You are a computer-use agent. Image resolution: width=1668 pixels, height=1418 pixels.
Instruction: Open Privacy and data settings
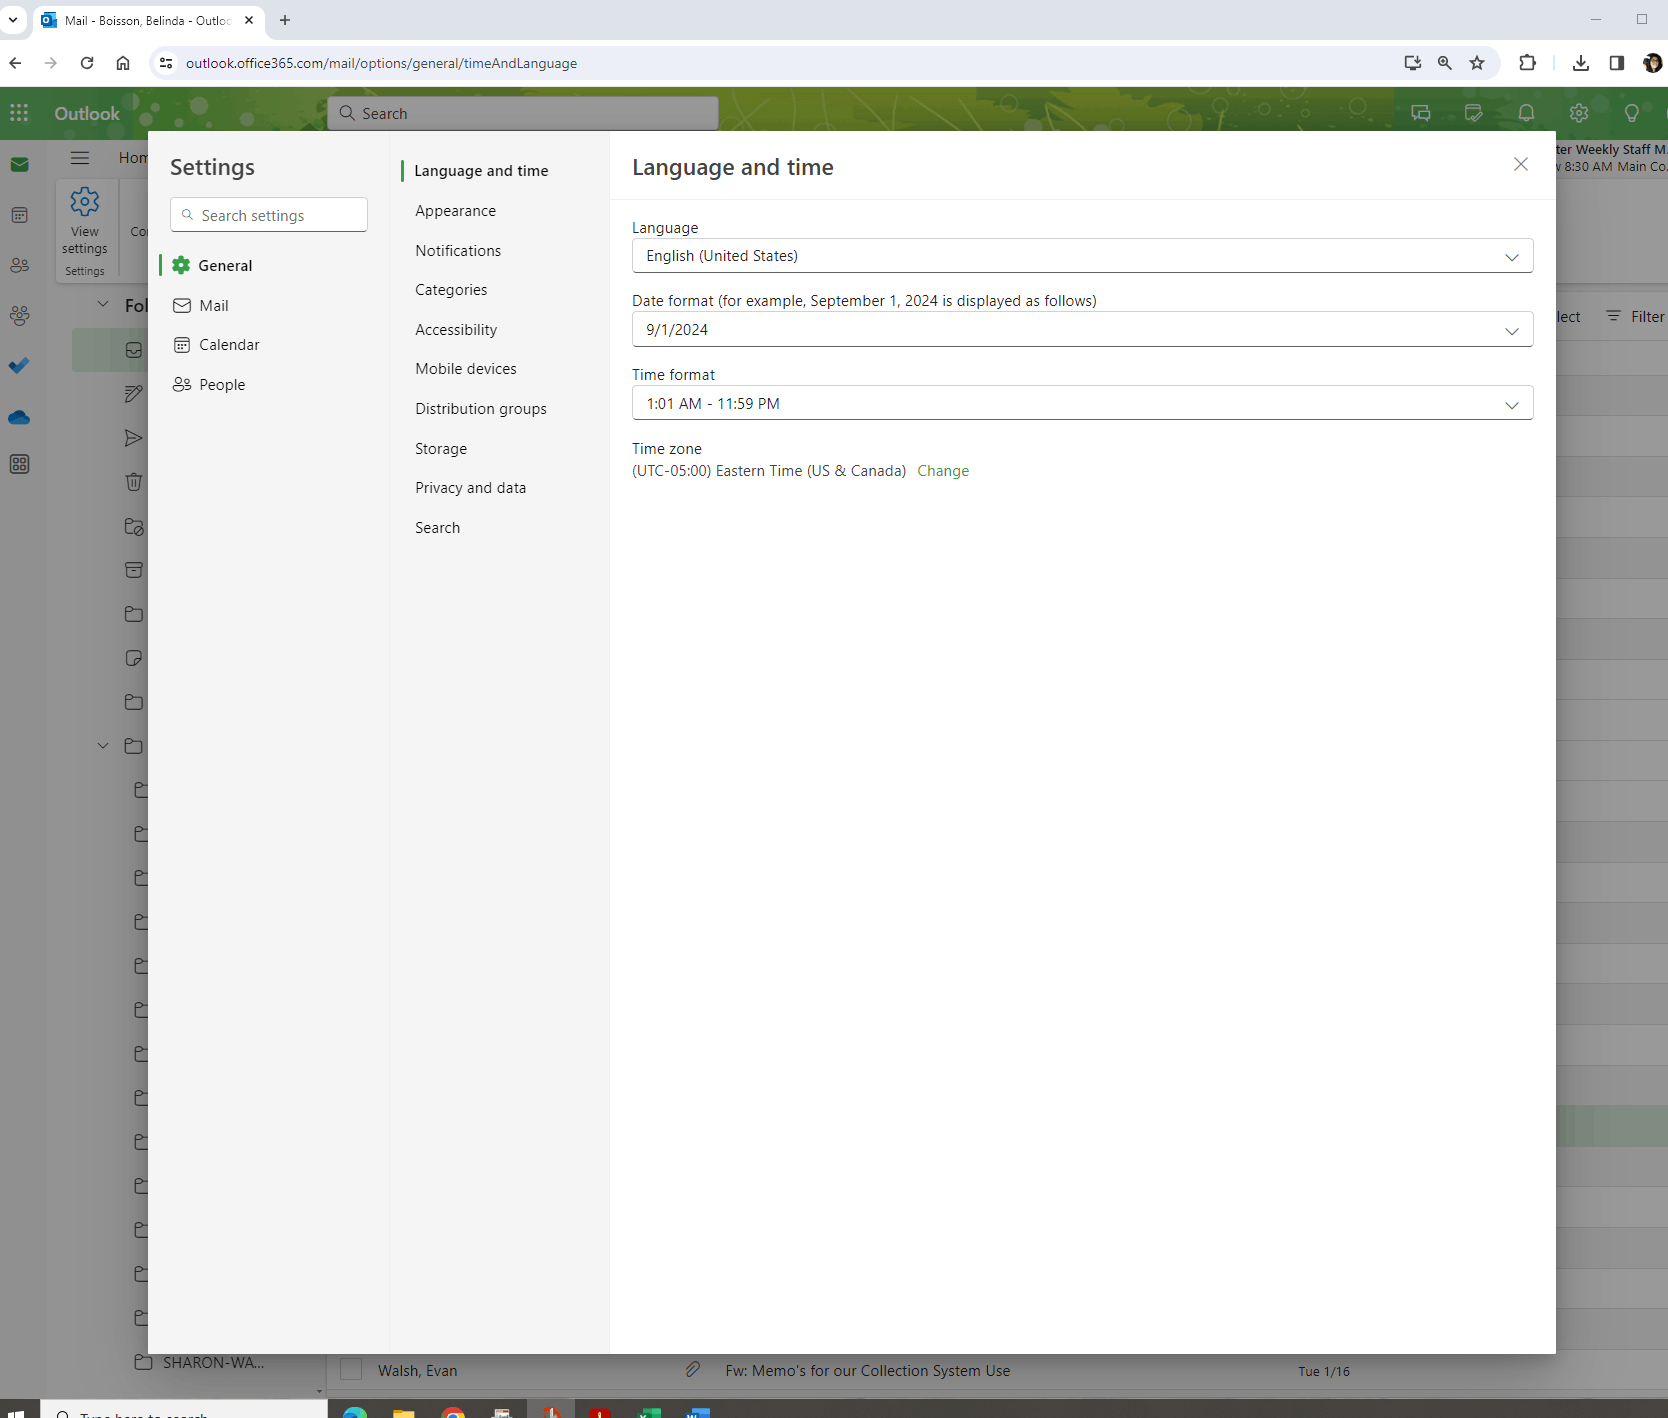coord(470,488)
